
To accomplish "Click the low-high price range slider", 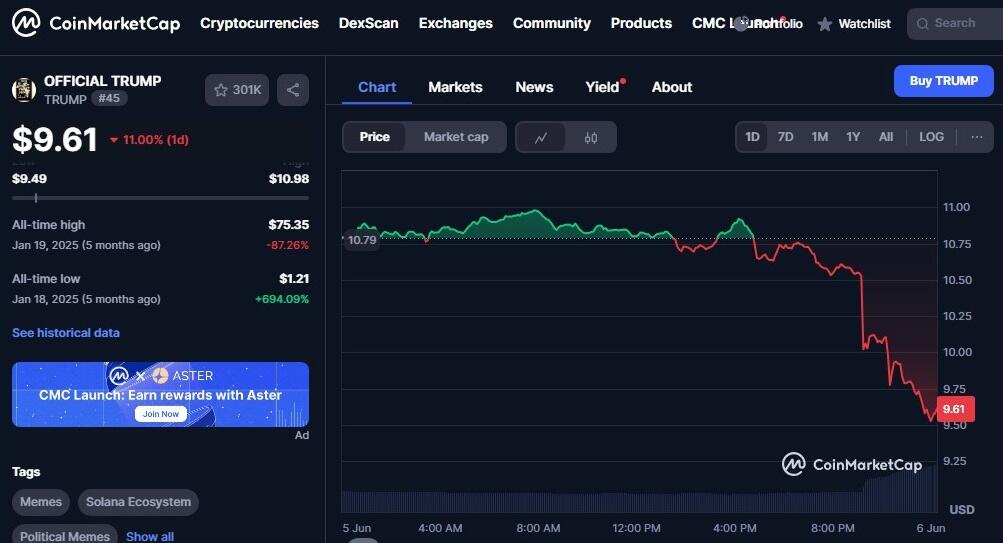I will click(160, 198).
